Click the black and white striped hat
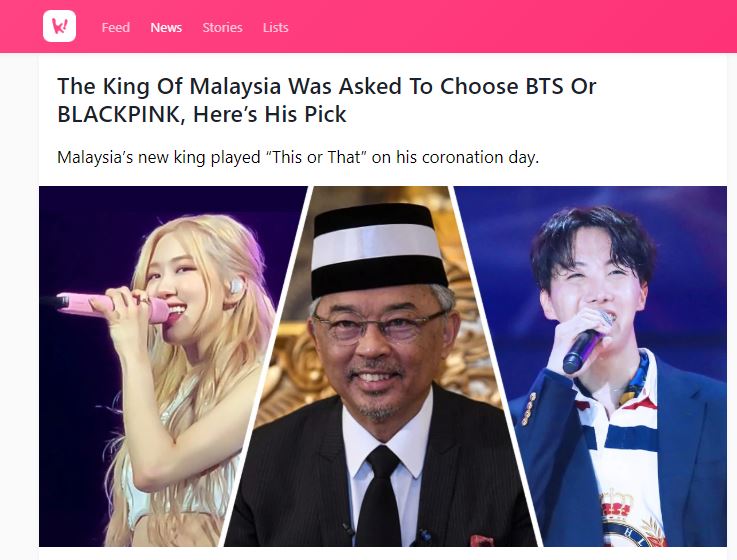The height and width of the screenshot is (560, 737). [x=377, y=250]
